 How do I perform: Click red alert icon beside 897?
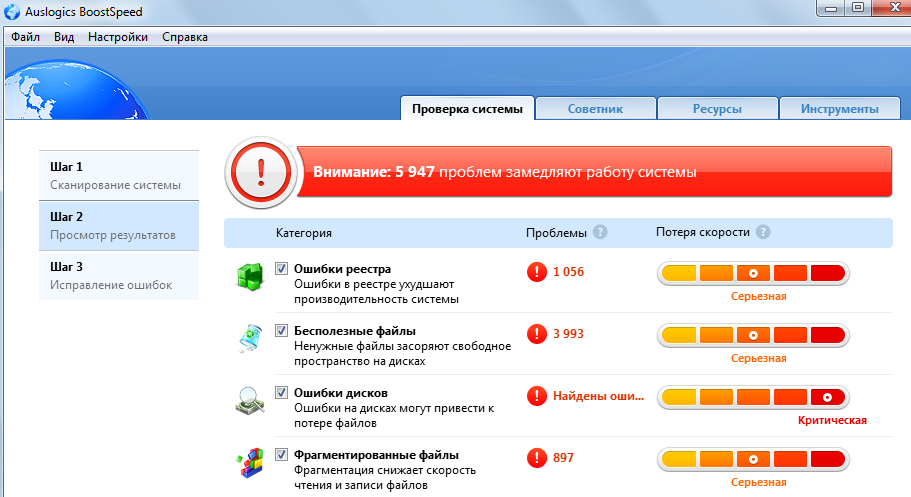537,458
